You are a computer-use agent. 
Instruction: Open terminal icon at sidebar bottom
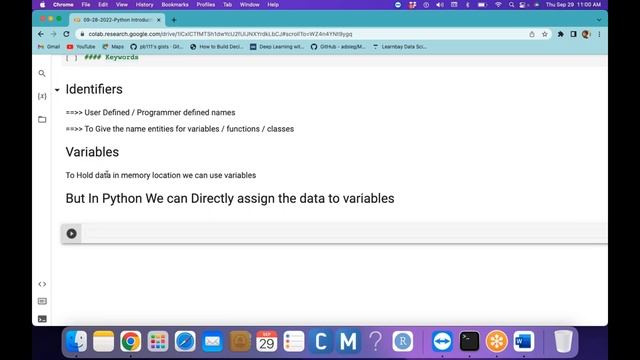click(42, 319)
